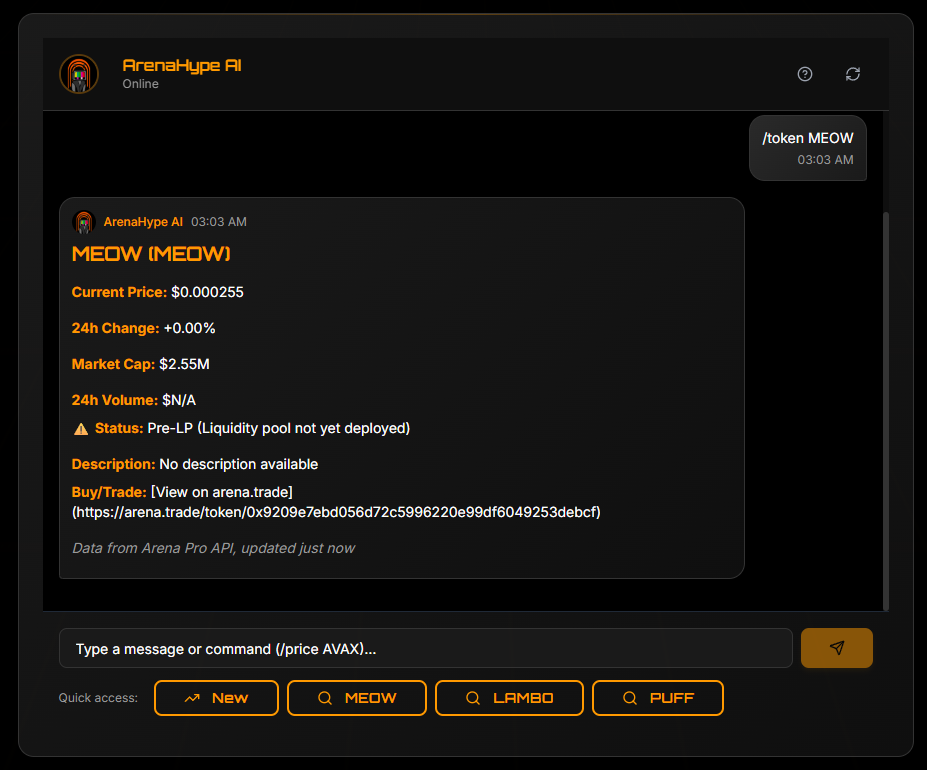Click the market cap value $2.55M

click(x=184, y=364)
